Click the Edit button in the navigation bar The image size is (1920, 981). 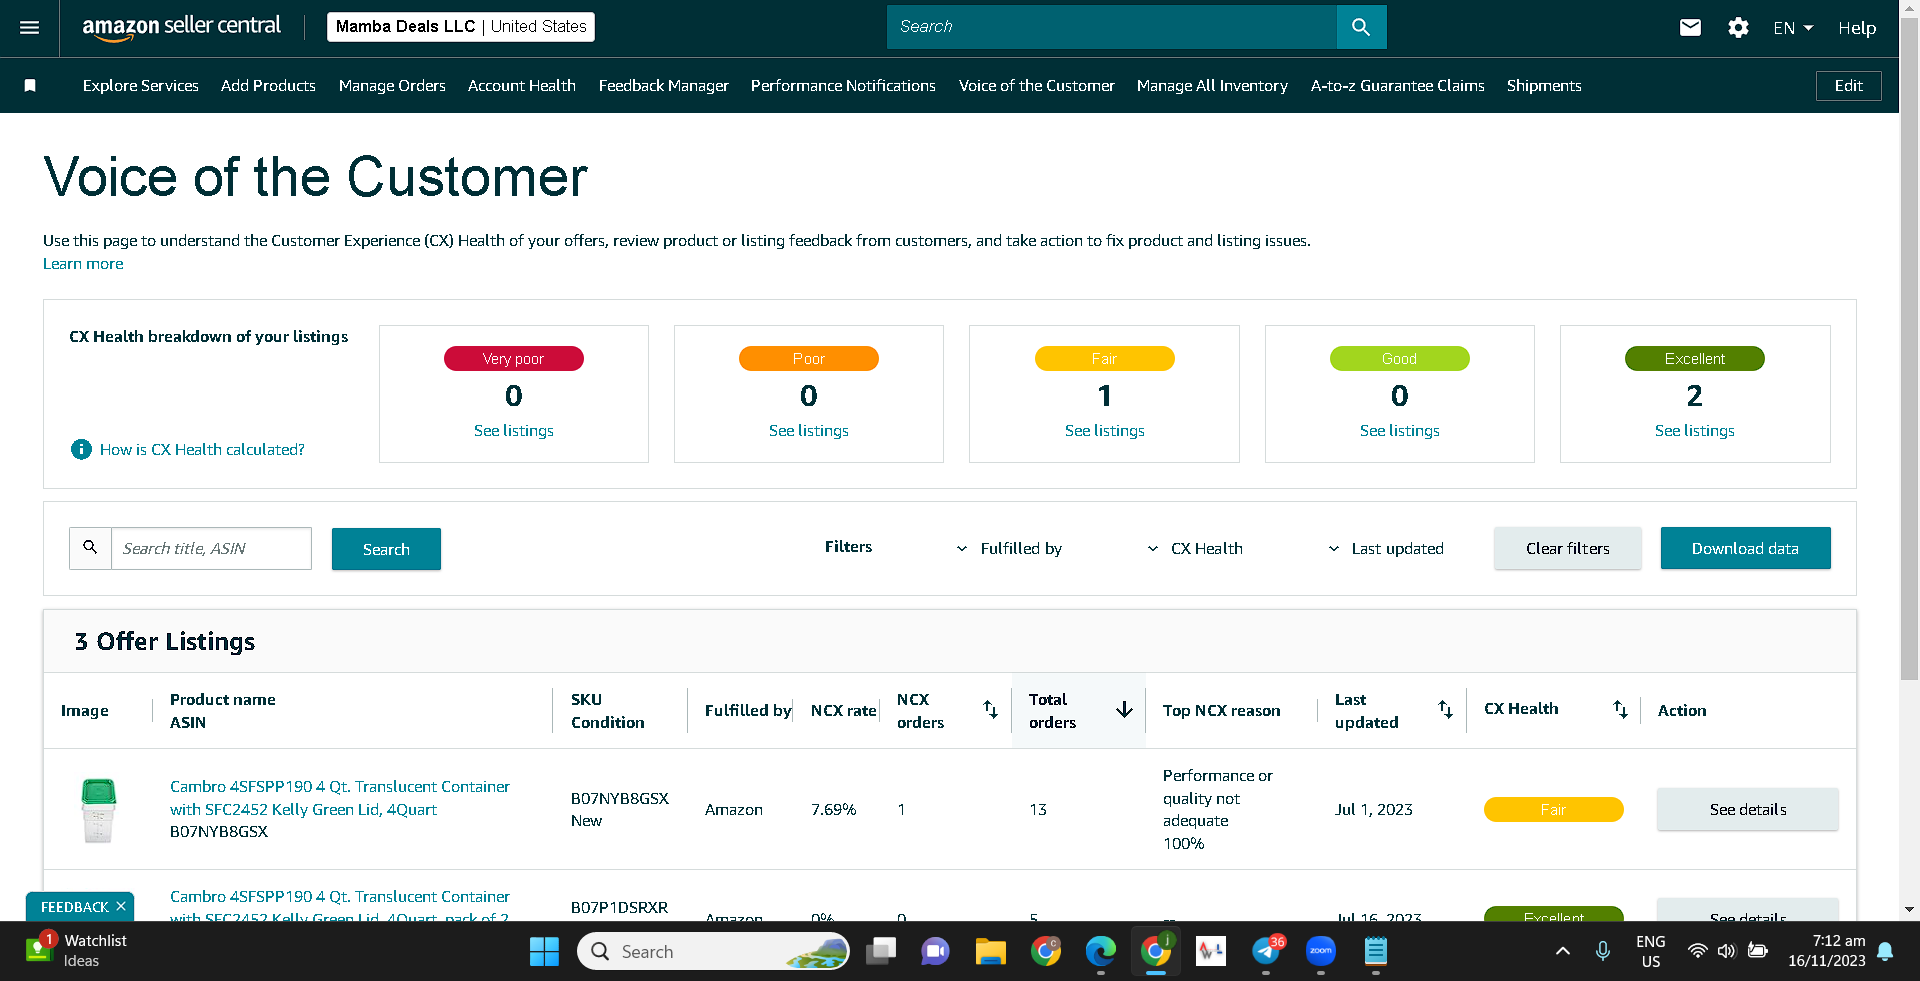1848,86
